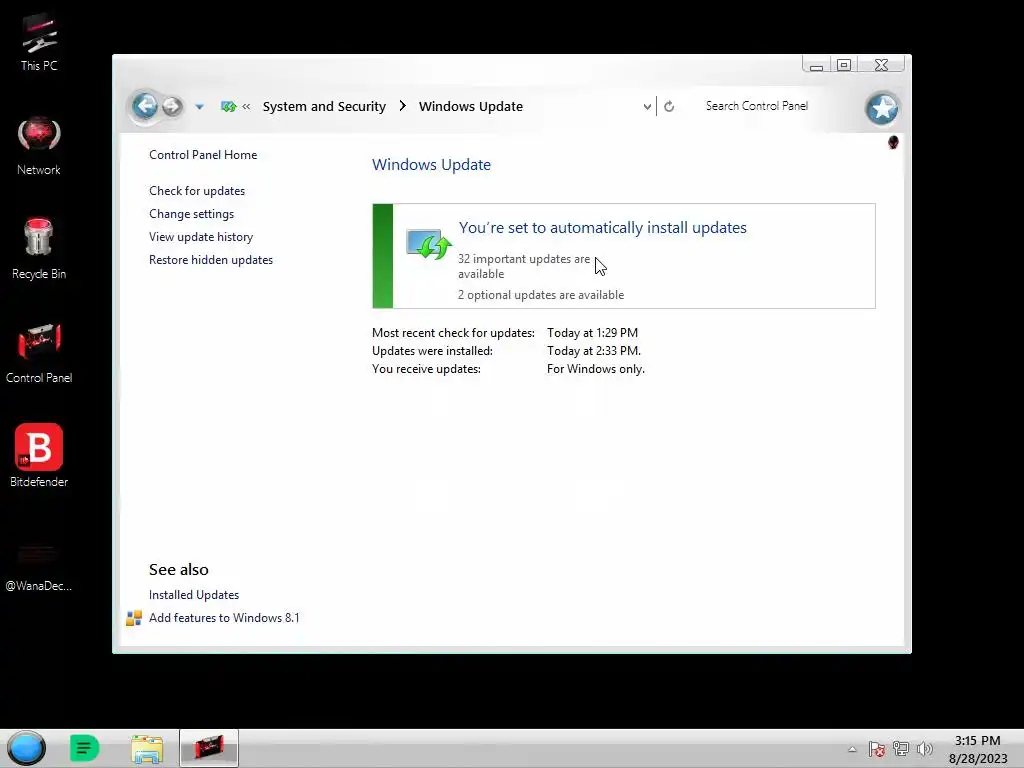The height and width of the screenshot is (768, 1024).
Task: Open network tray icon
Action: 901,749
